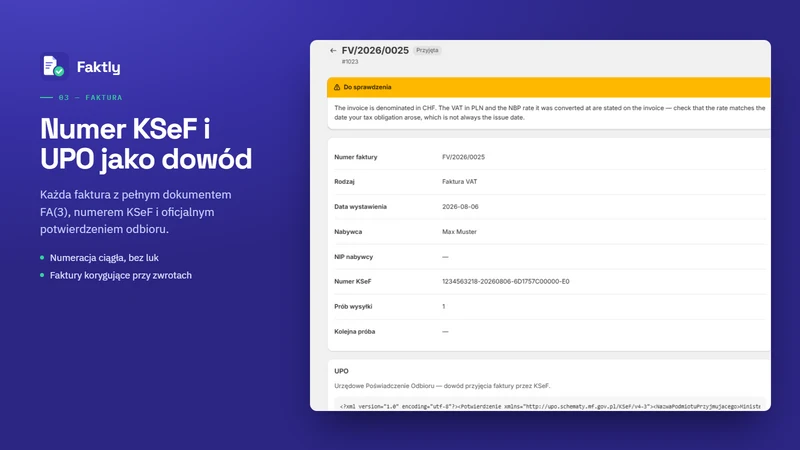Click the Numer faktury label
Image resolution: width=800 pixels, height=450 pixels.
[356, 157]
